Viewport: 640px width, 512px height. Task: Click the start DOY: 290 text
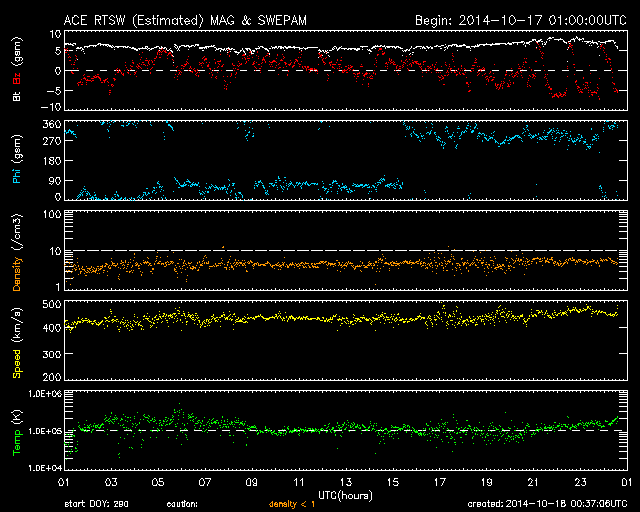[95, 503]
